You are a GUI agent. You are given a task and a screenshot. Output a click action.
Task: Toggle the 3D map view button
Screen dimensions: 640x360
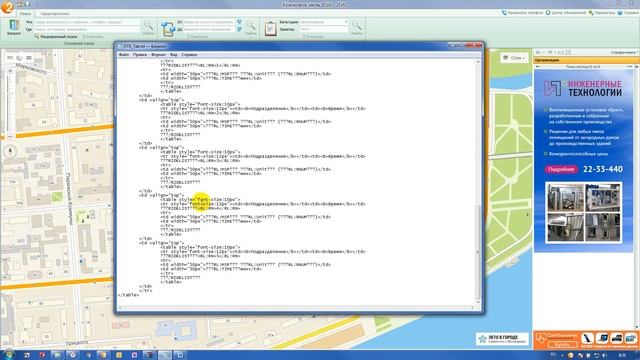point(29,58)
